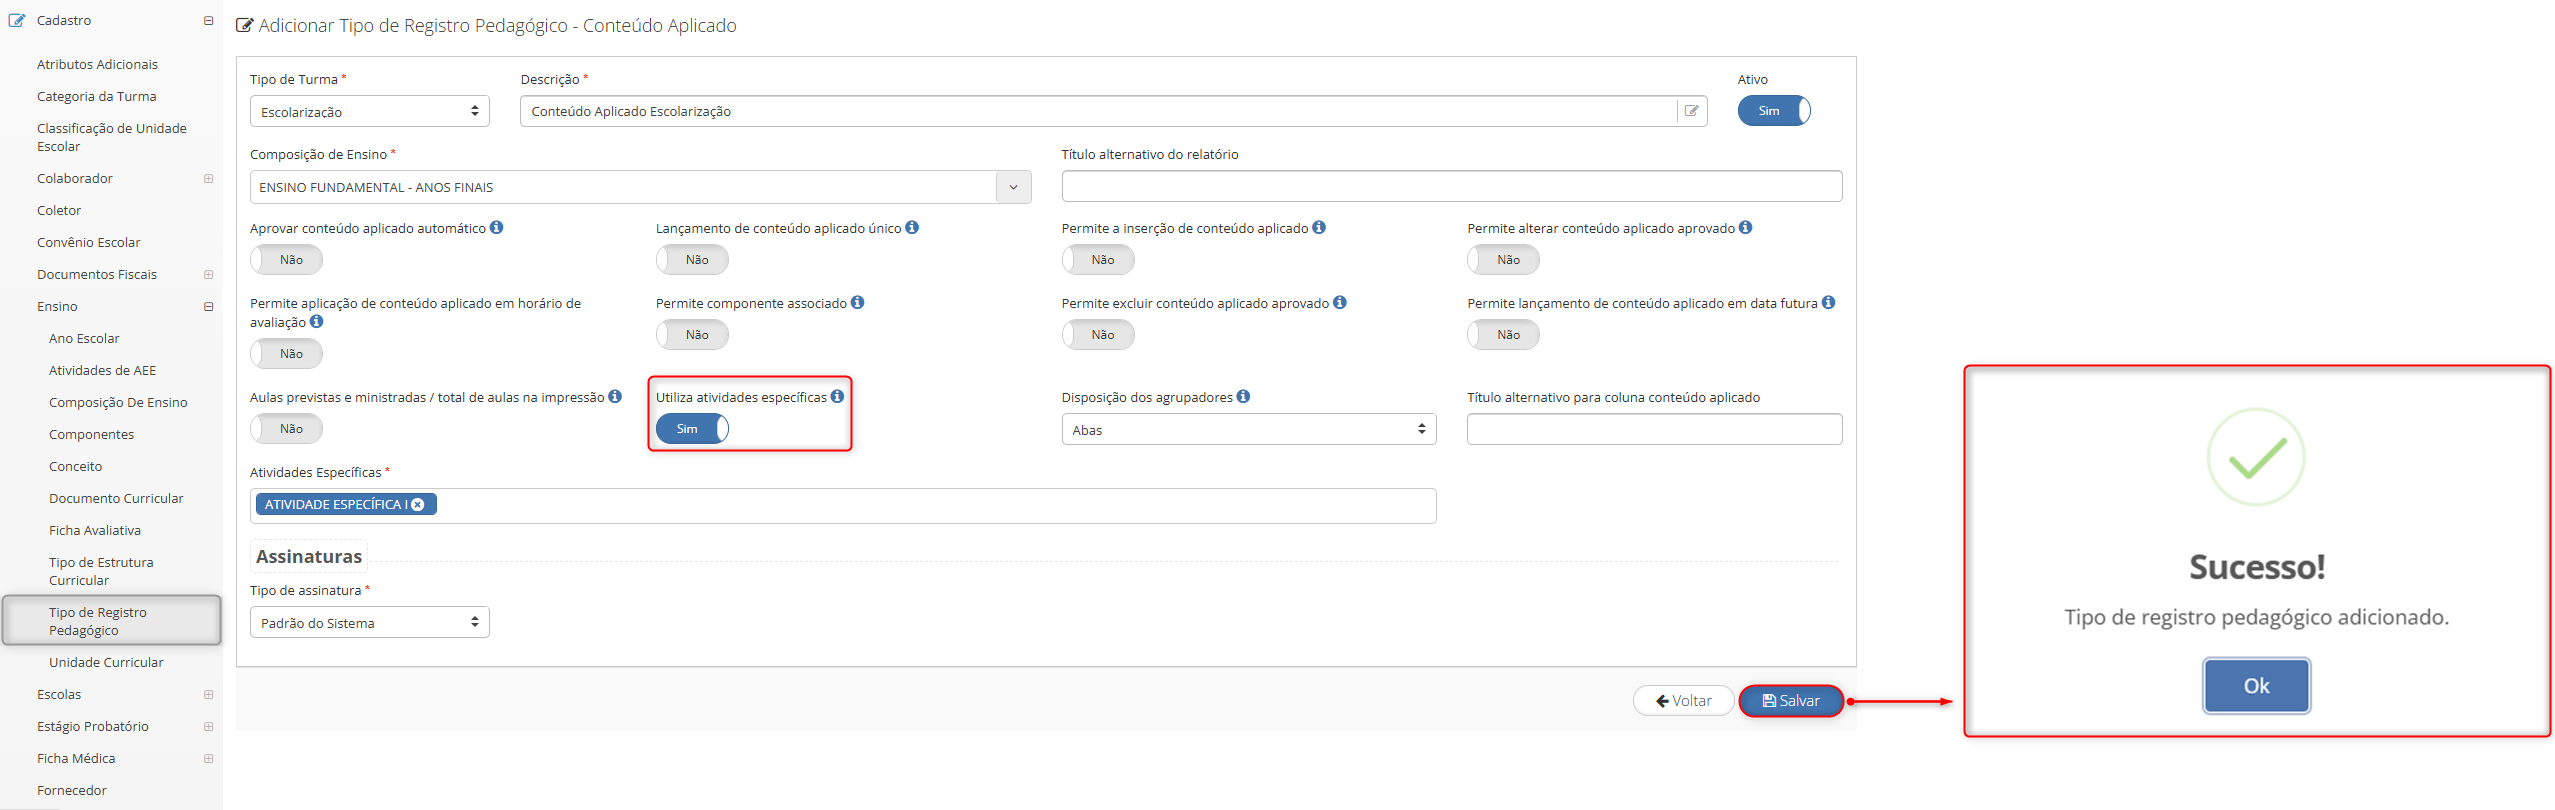Click info icon for Utiliza atividades específicas

click(837, 397)
